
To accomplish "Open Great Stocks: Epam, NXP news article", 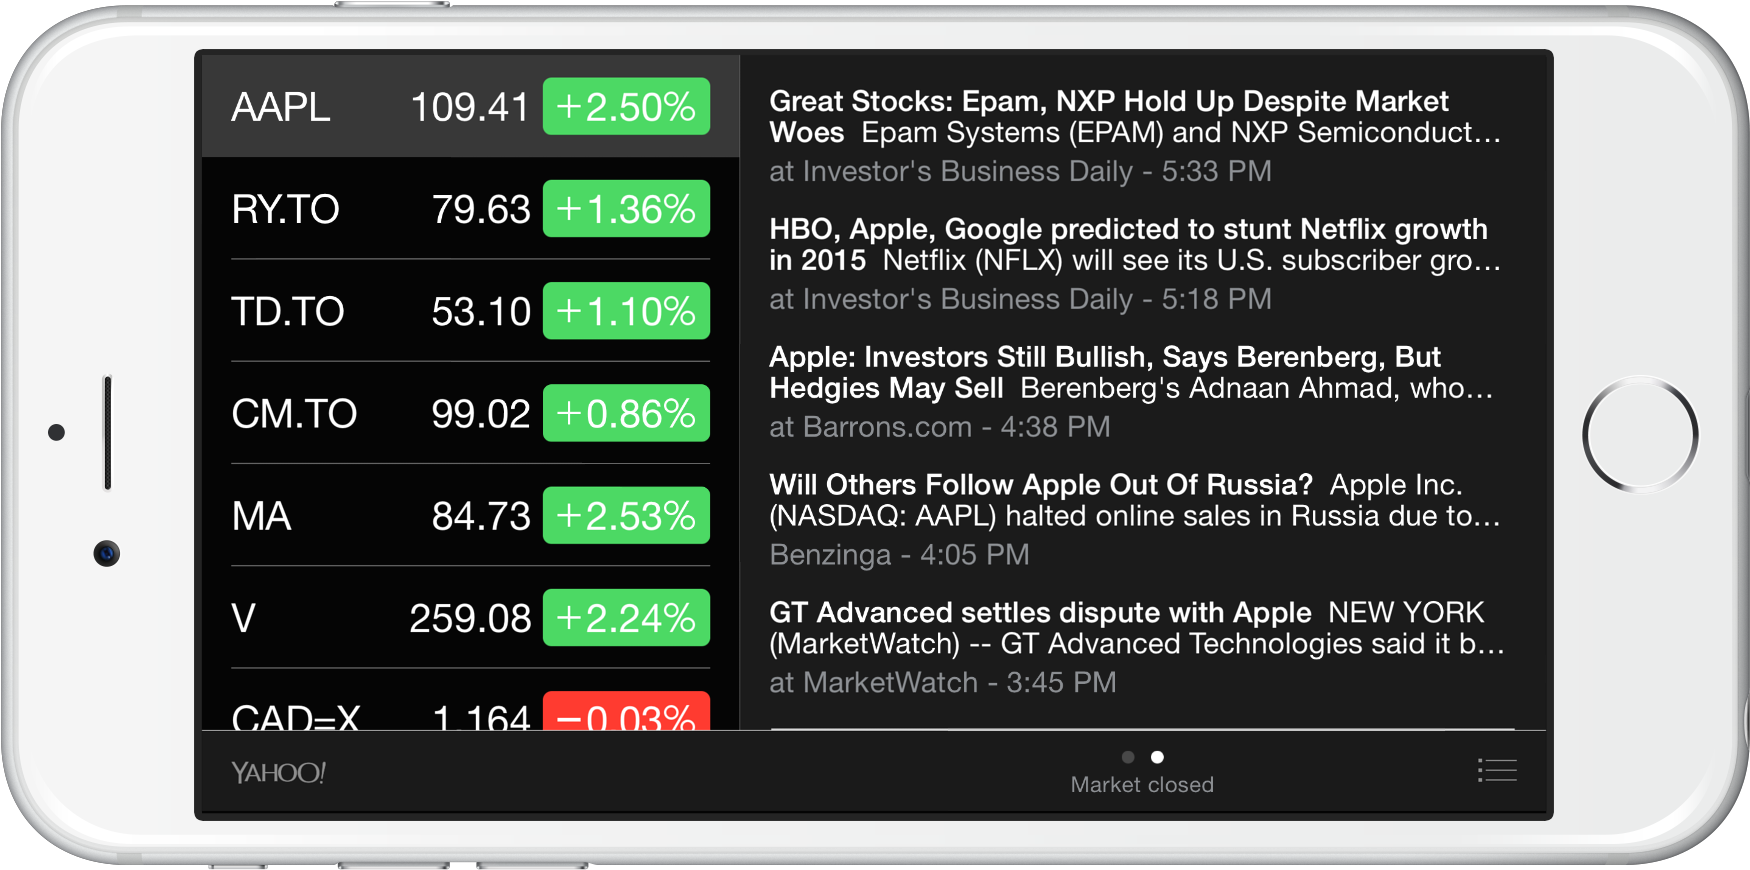I will 1136,136.
